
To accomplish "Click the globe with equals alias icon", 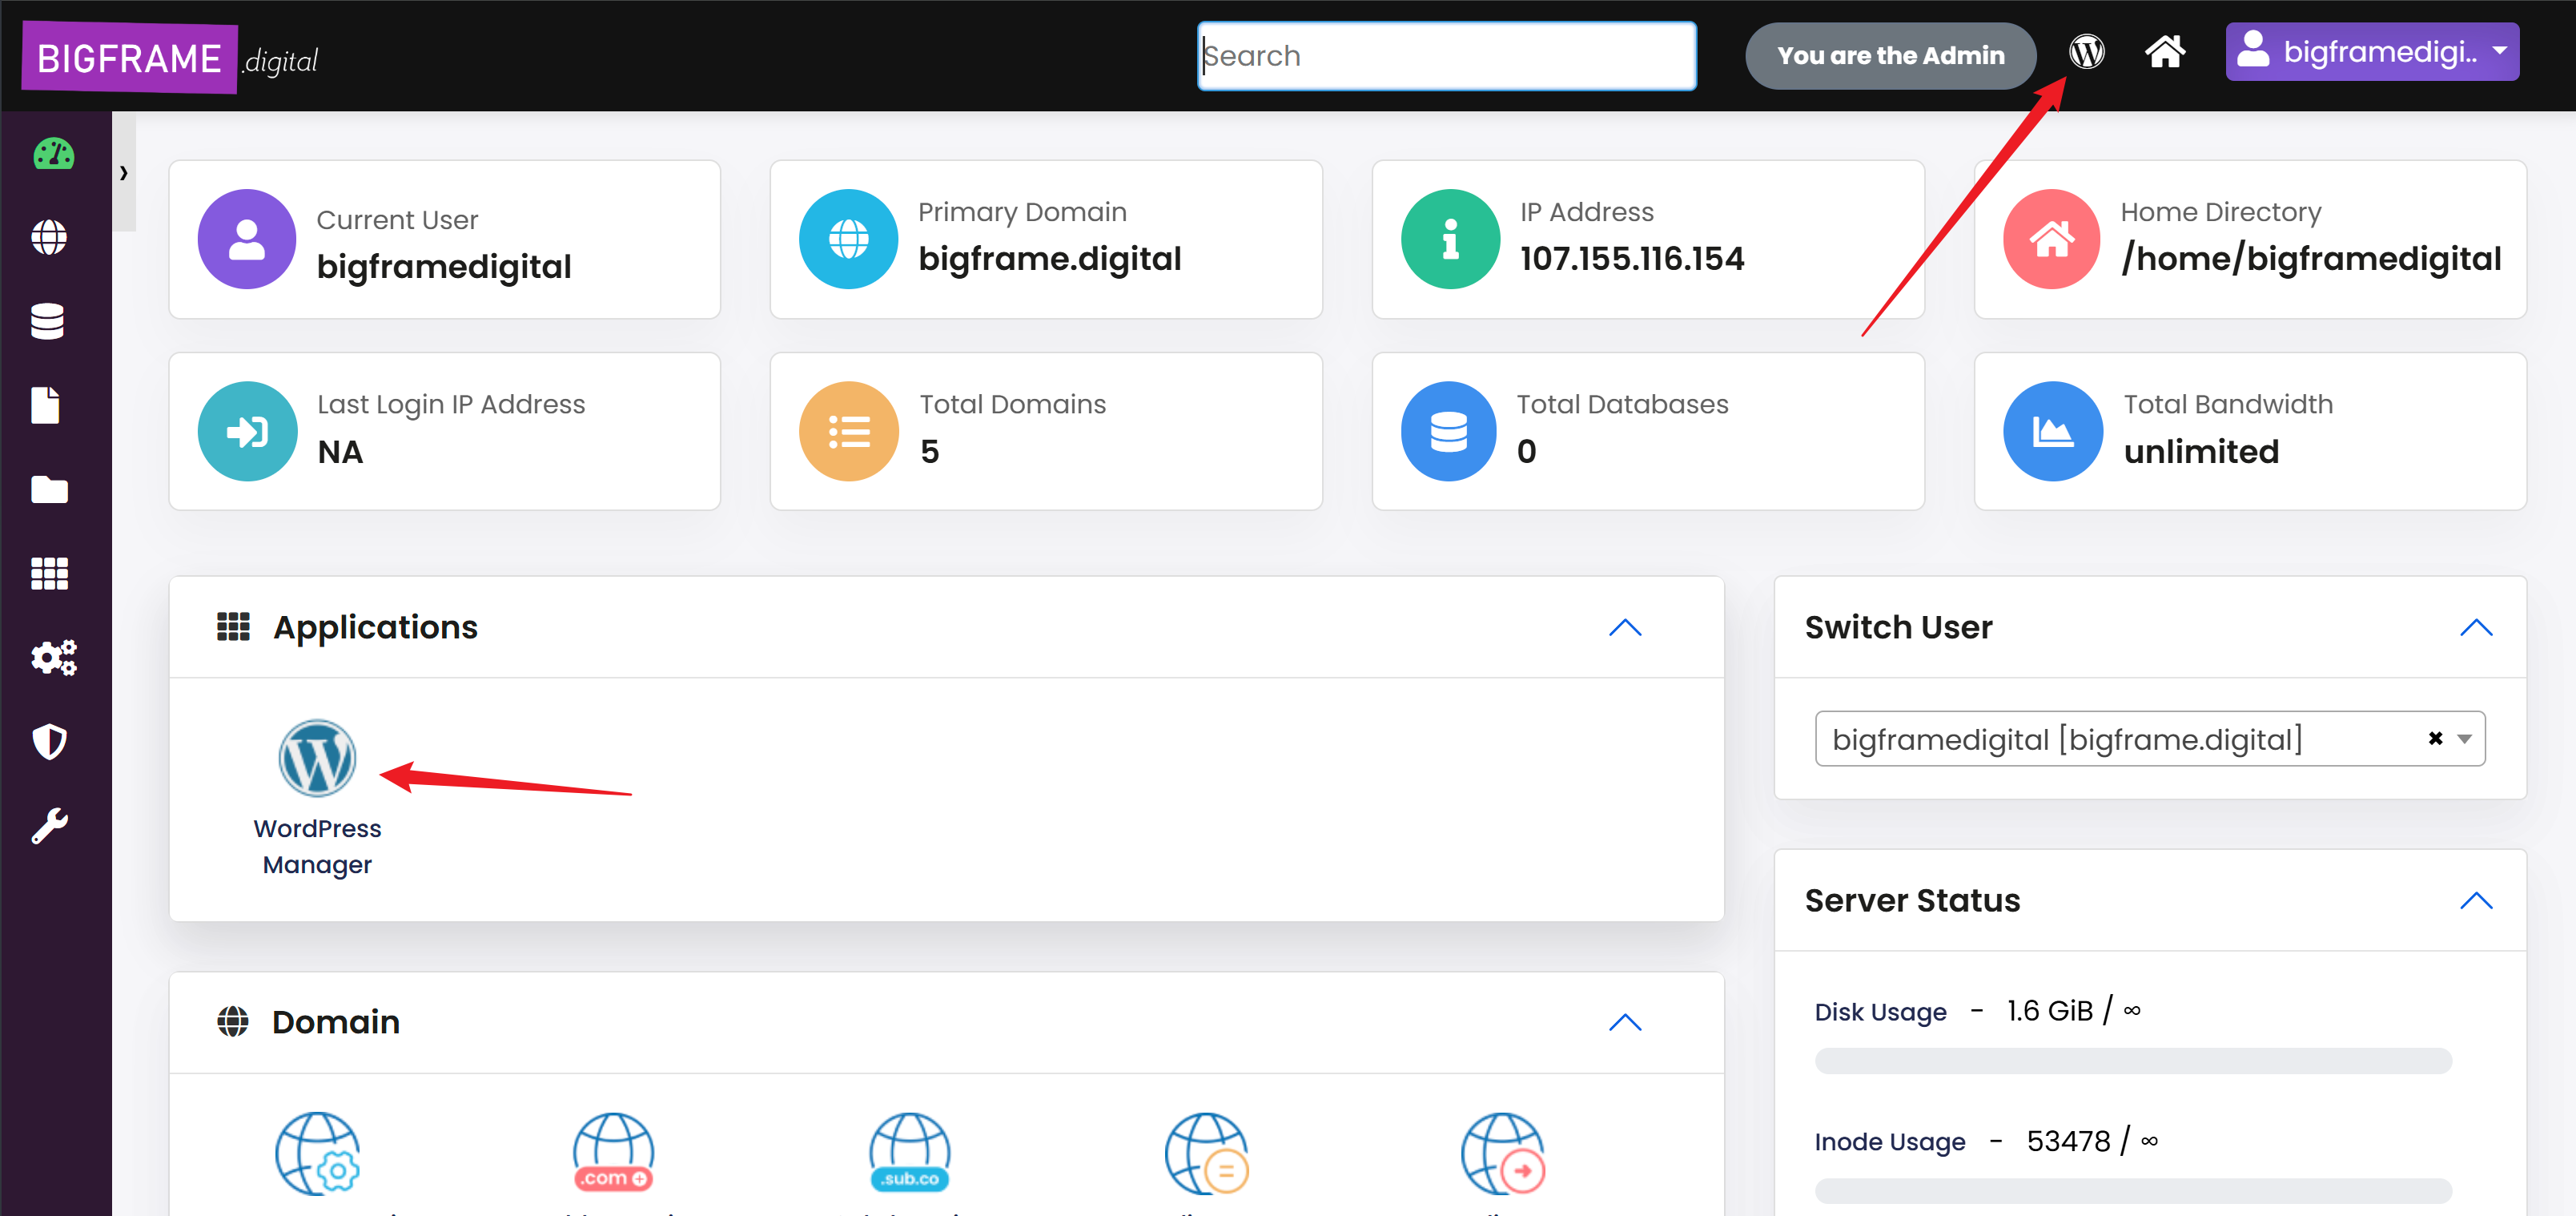I will (x=1207, y=1153).
